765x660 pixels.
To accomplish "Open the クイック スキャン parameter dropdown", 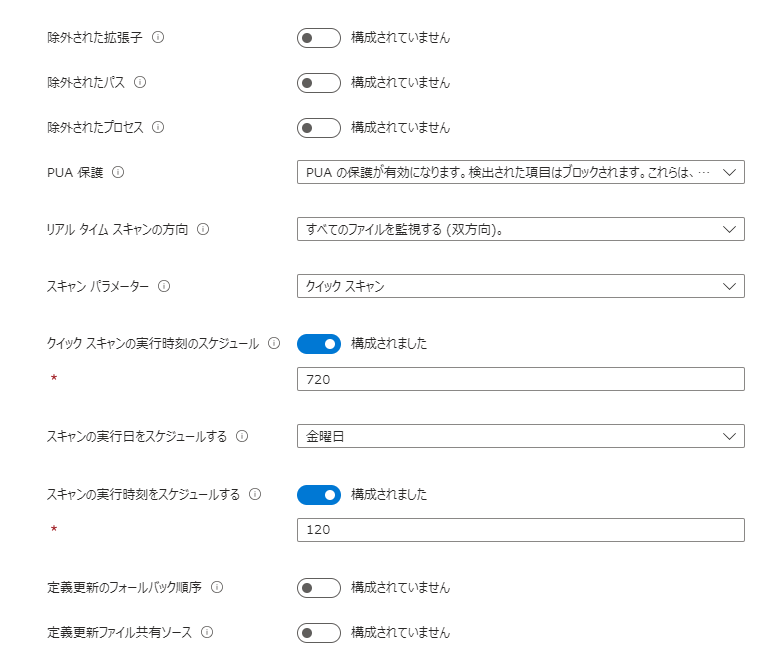I will pos(520,287).
